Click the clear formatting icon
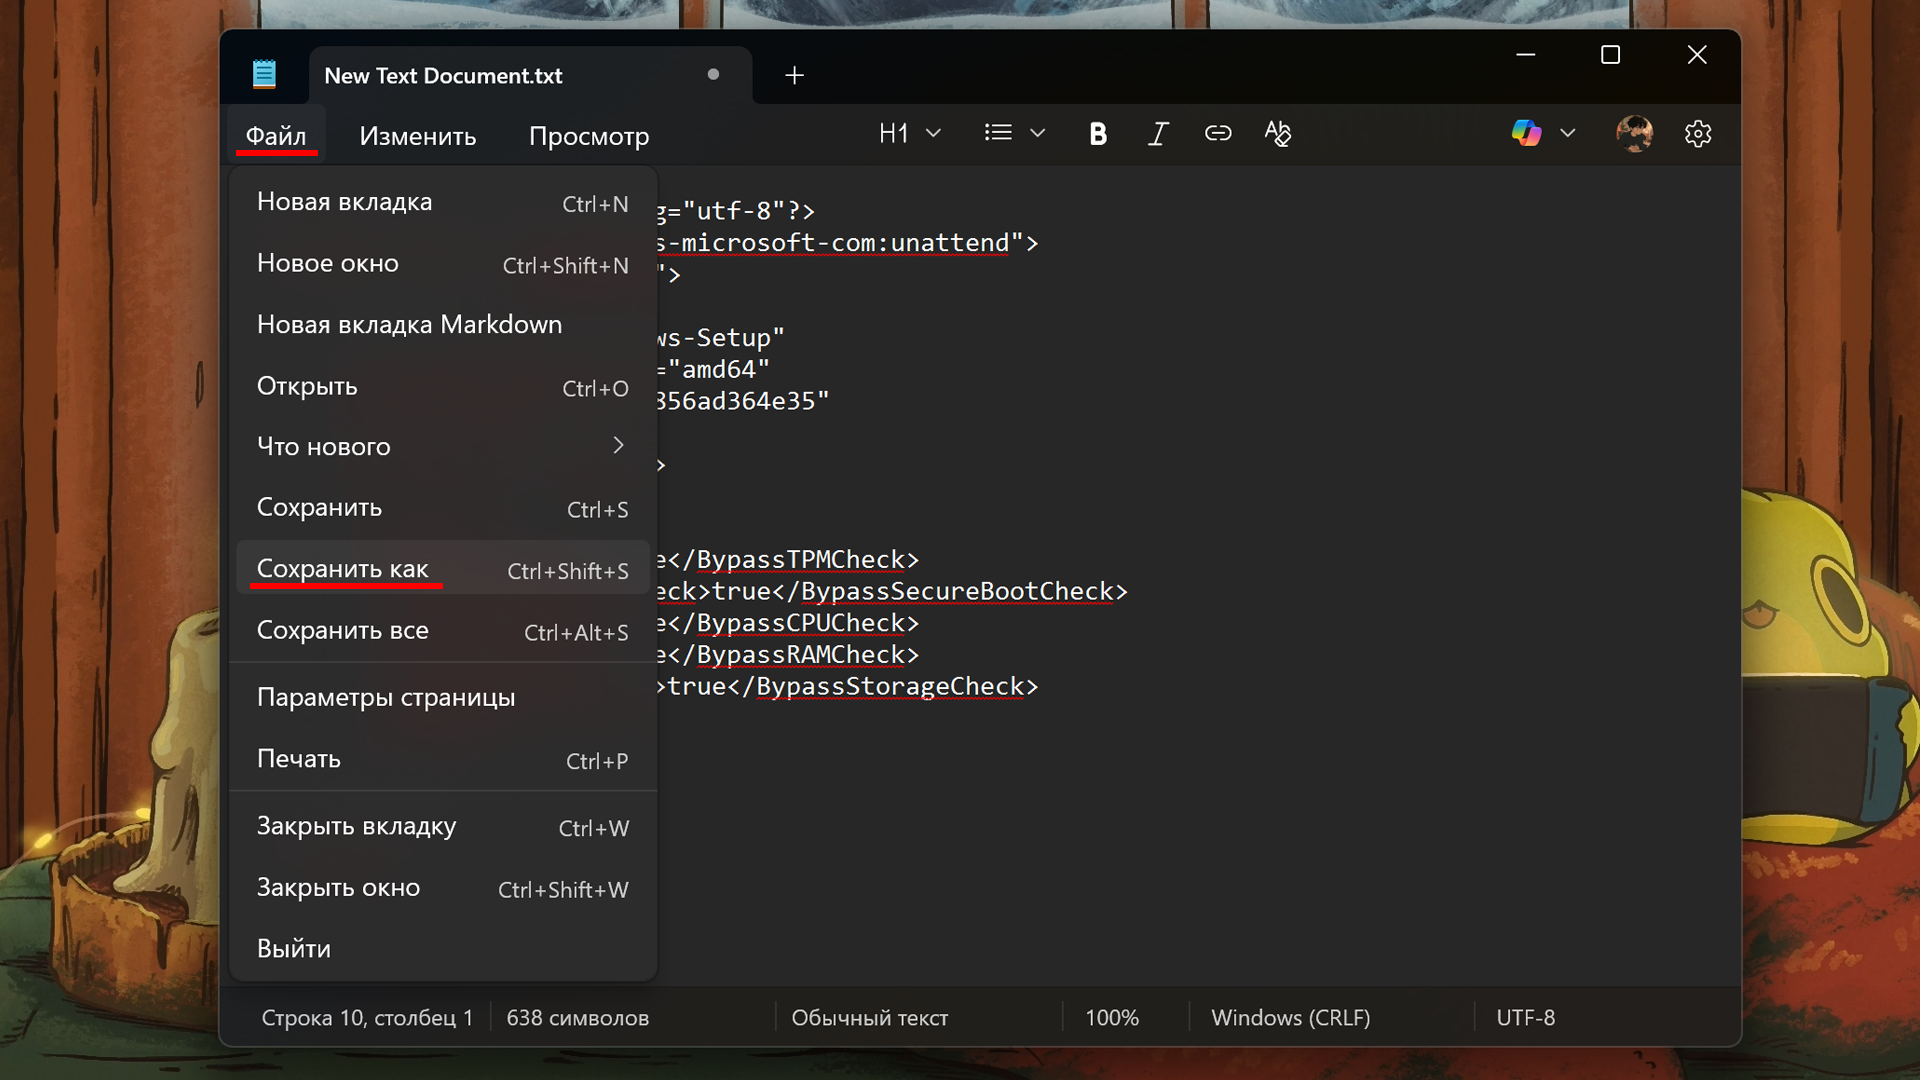 click(1277, 134)
